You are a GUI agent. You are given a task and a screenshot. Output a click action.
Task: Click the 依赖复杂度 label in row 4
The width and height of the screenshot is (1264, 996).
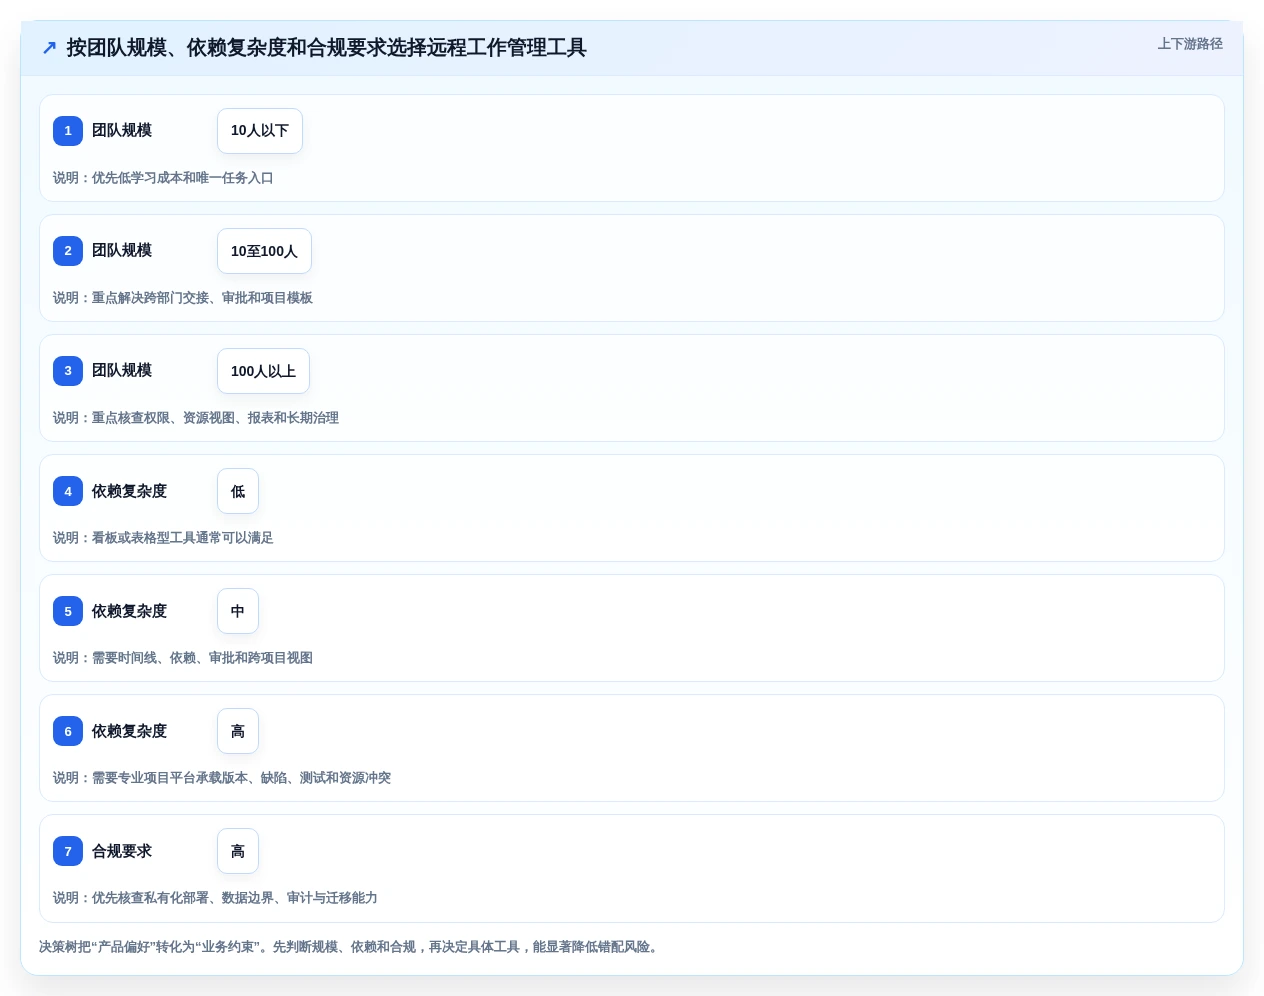129,491
